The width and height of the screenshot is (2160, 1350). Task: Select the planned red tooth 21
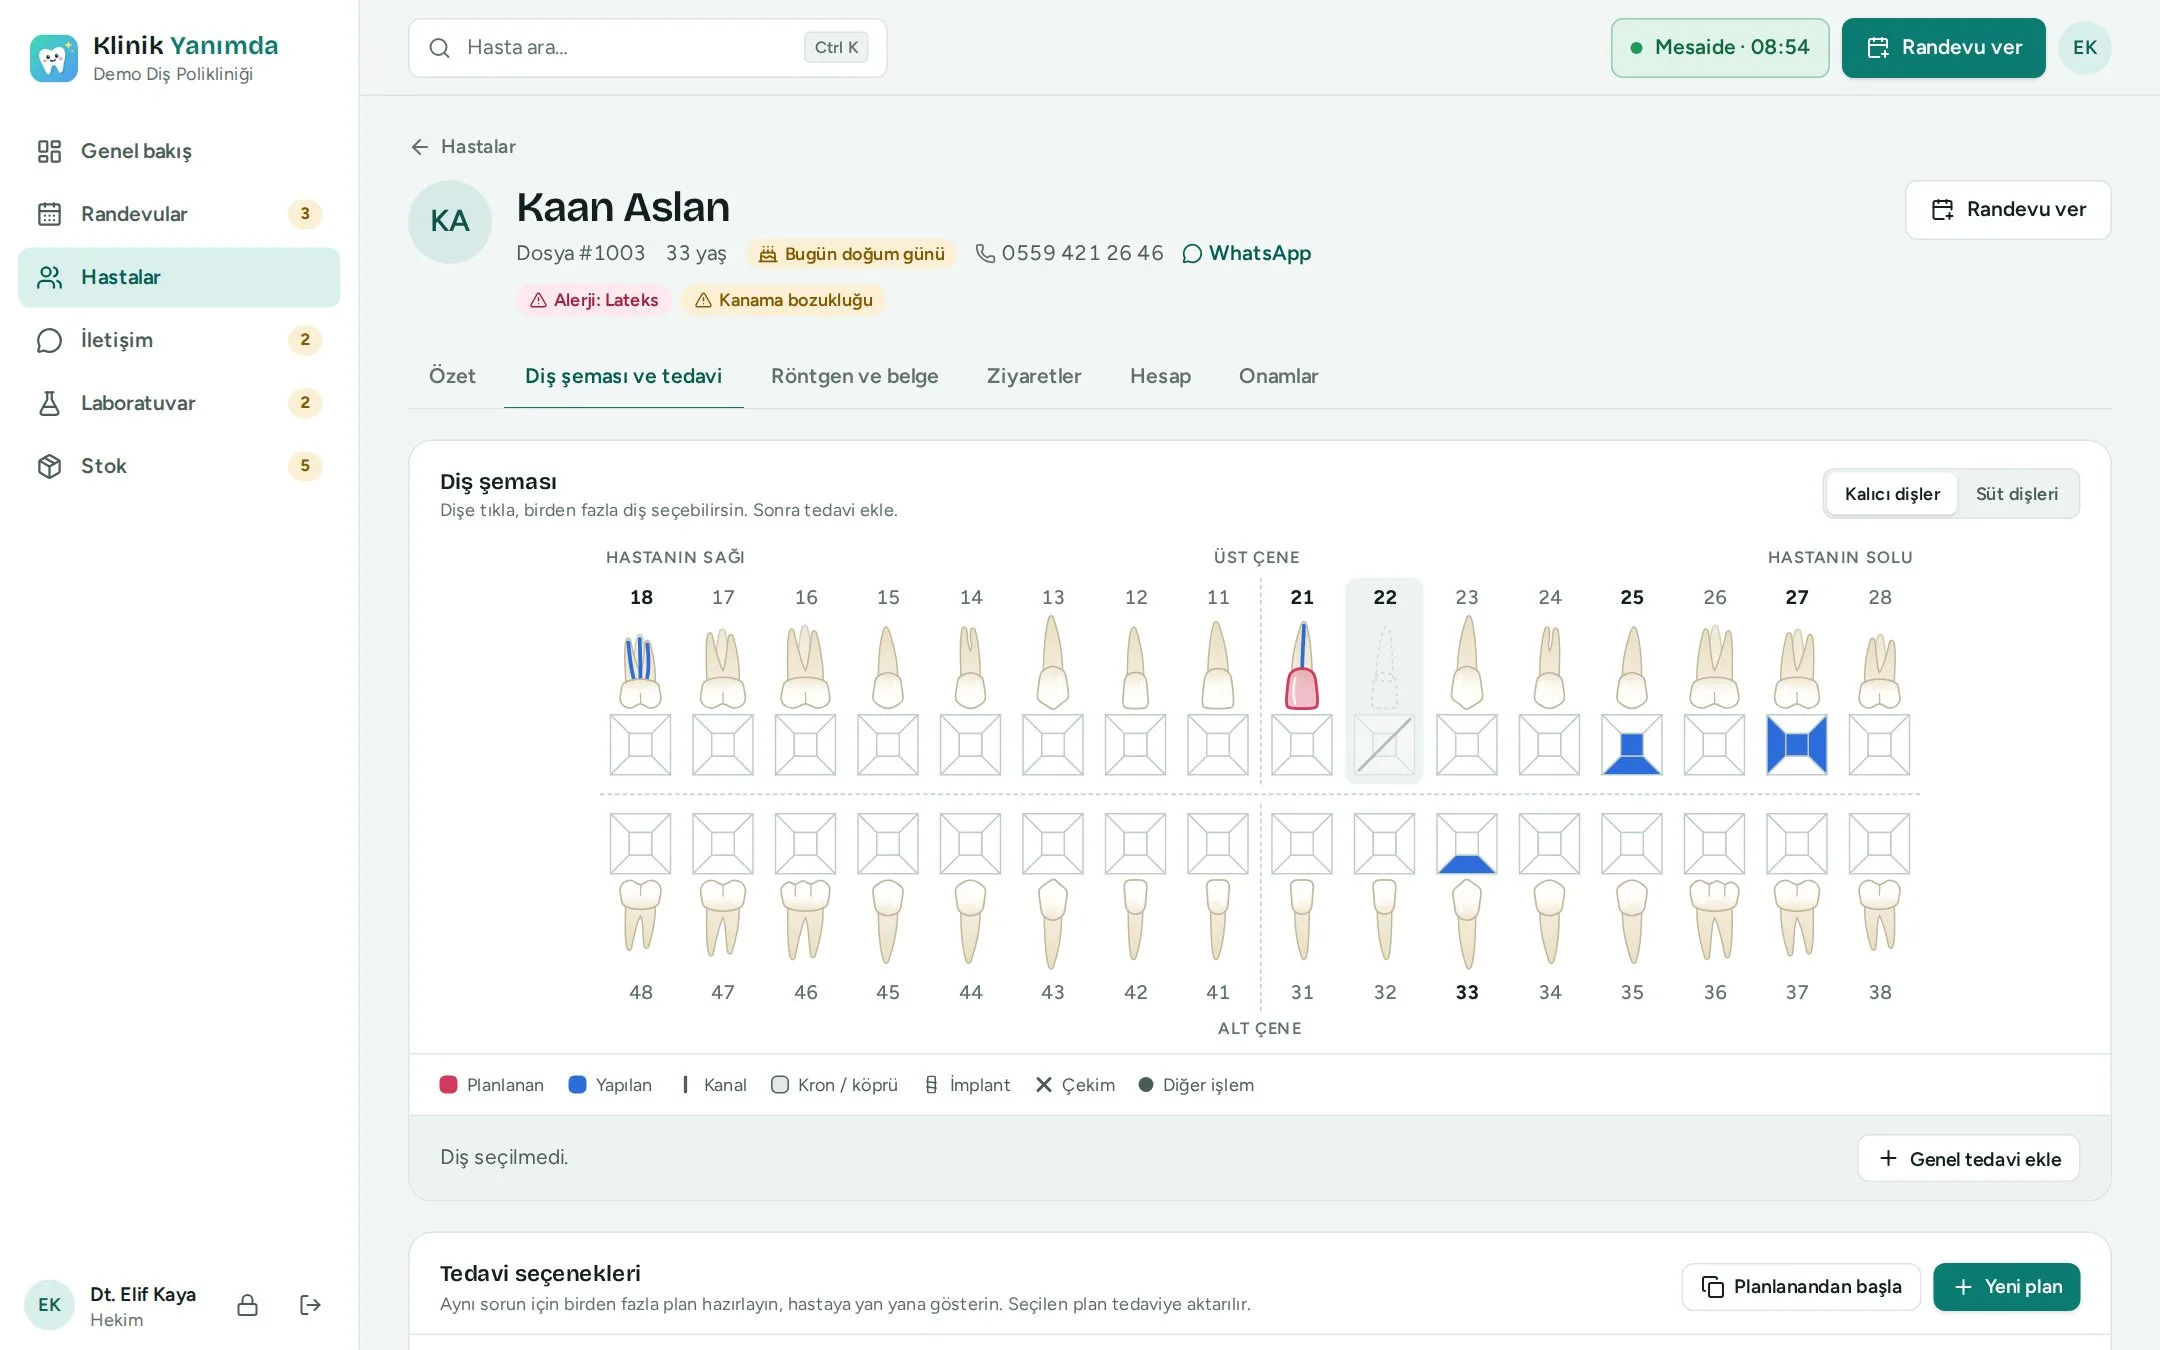(1301, 665)
